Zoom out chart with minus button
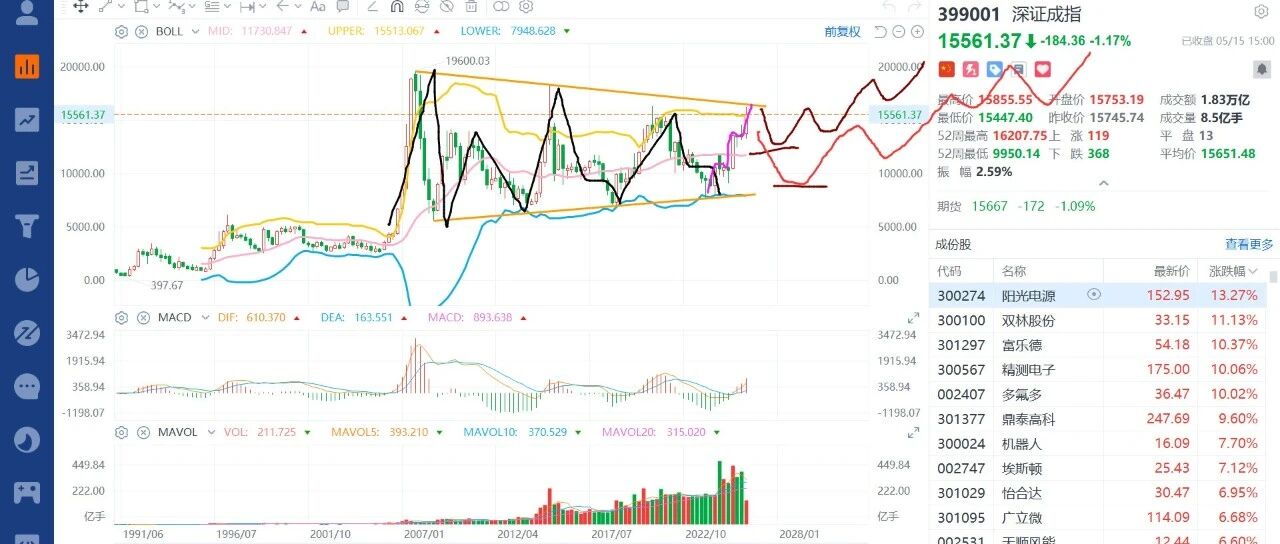Image resolution: width=1280 pixels, height=544 pixels. [898, 32]
